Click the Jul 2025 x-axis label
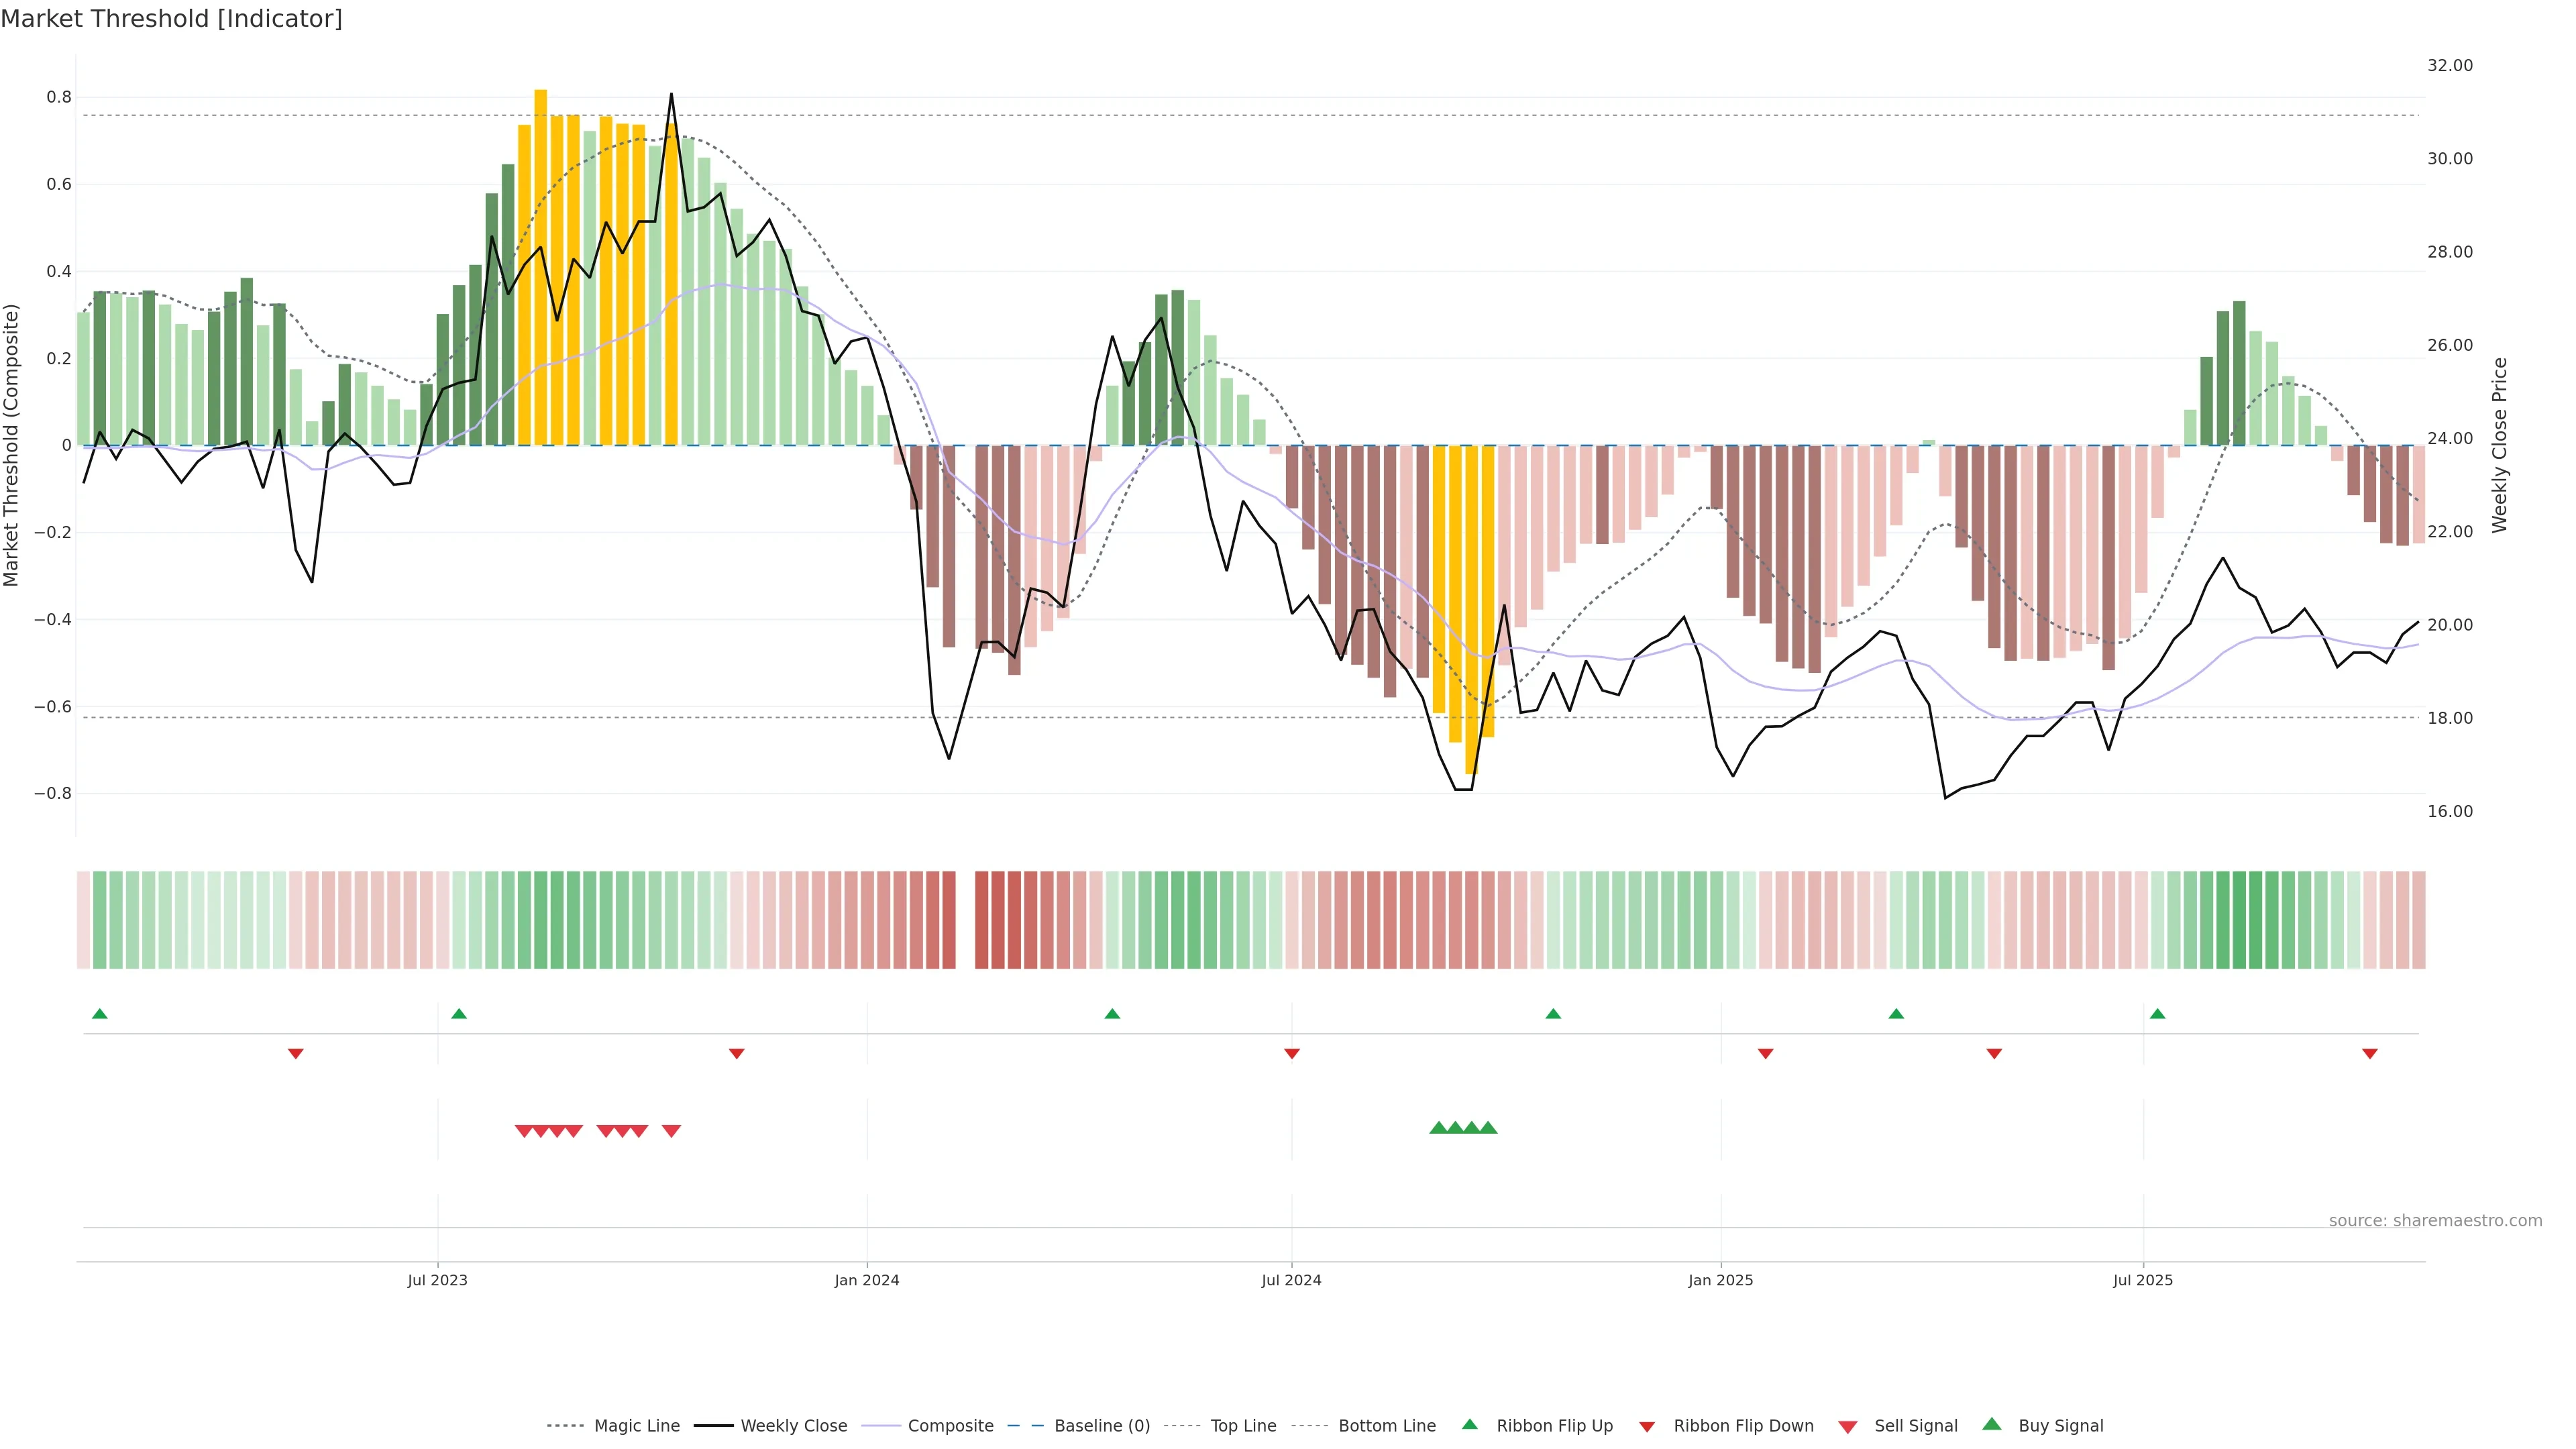Screen dimensions: 2576x1449 point(2143,1280)
